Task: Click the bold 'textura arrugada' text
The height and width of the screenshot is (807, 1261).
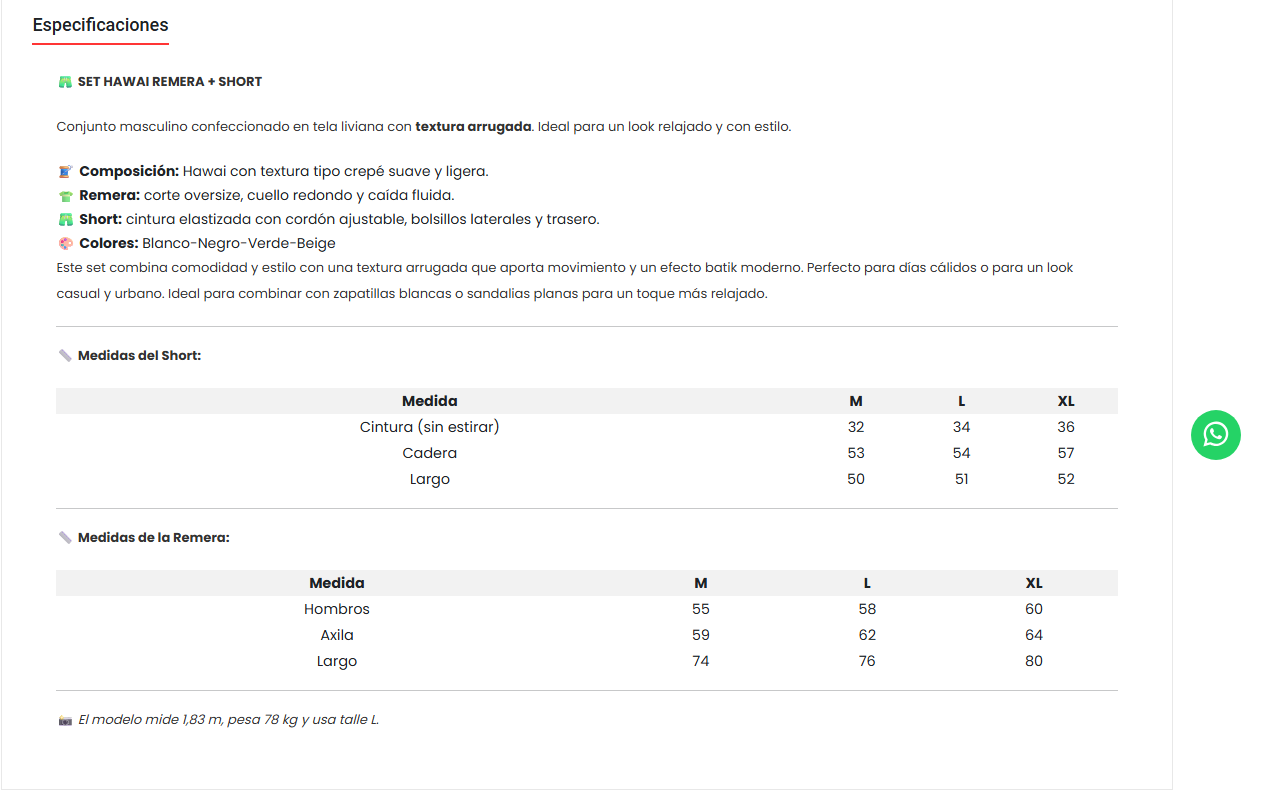Action: (x=473, y=127)
